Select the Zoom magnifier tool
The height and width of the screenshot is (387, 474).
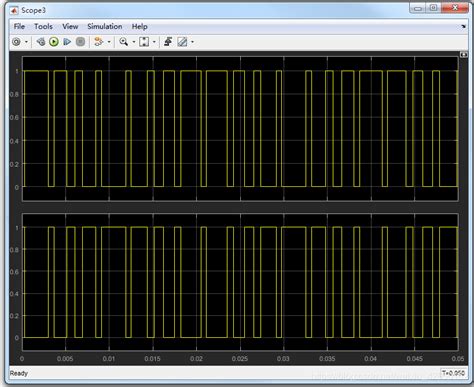coord(124,42)
